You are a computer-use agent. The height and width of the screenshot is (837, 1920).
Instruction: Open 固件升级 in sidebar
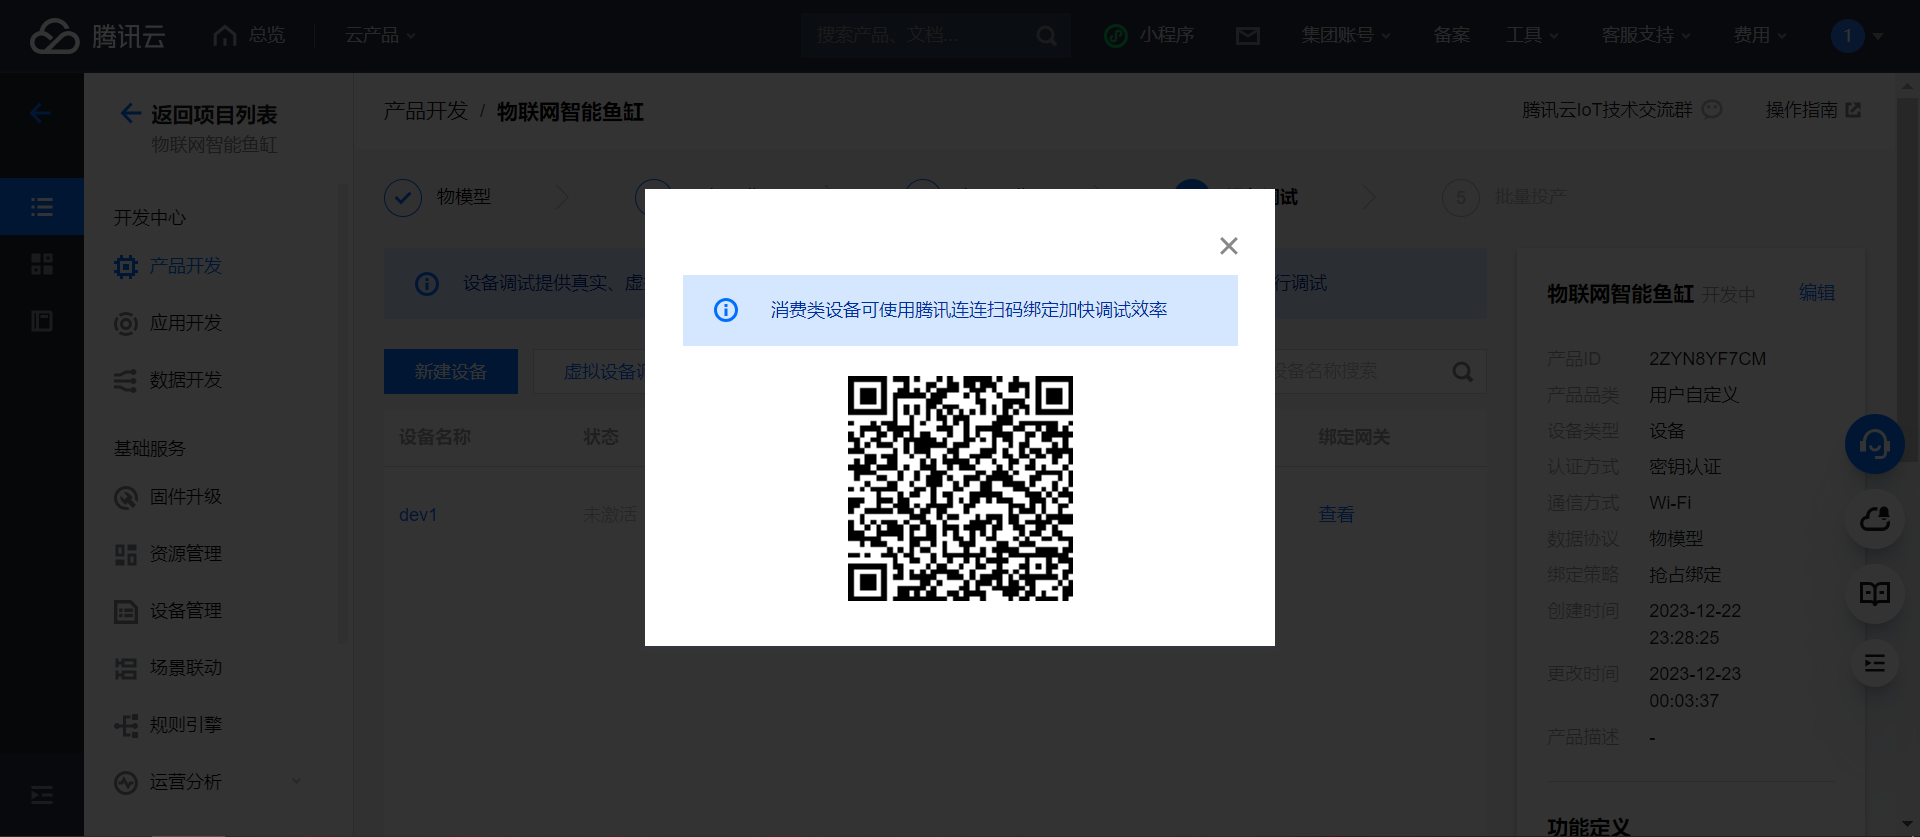click(186, 497)
